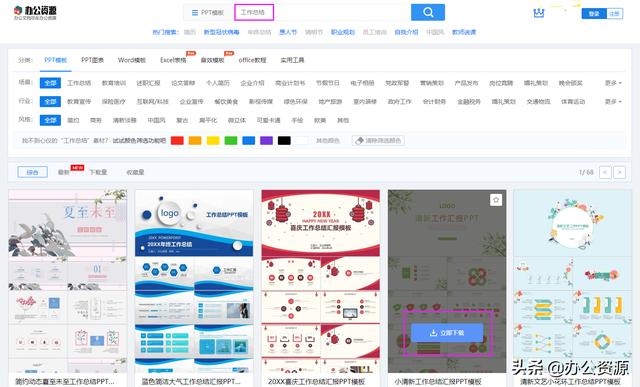The height and width of the screenshot is (387, 640).
Task: Filter style by 可爱卡通
Action: [268, 120]
